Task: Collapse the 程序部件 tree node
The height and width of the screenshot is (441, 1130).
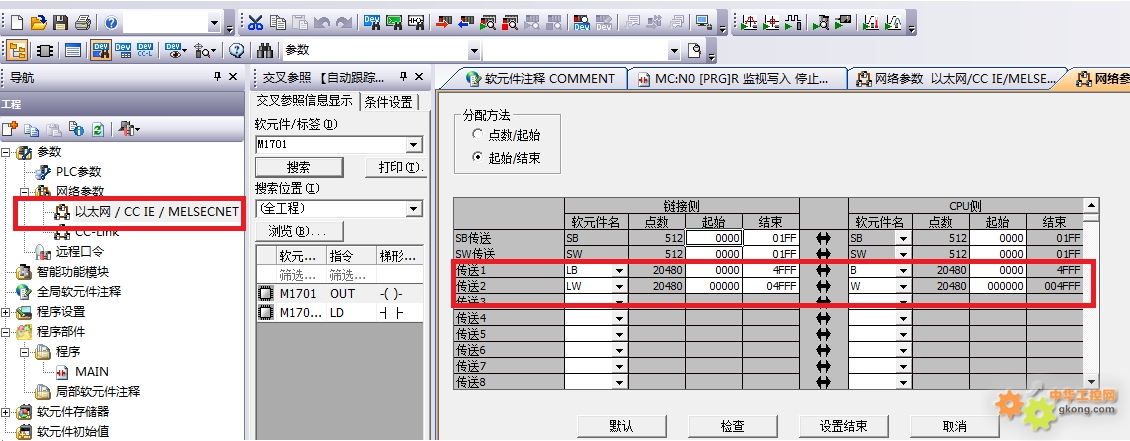Action: click(x=6, y=332)
